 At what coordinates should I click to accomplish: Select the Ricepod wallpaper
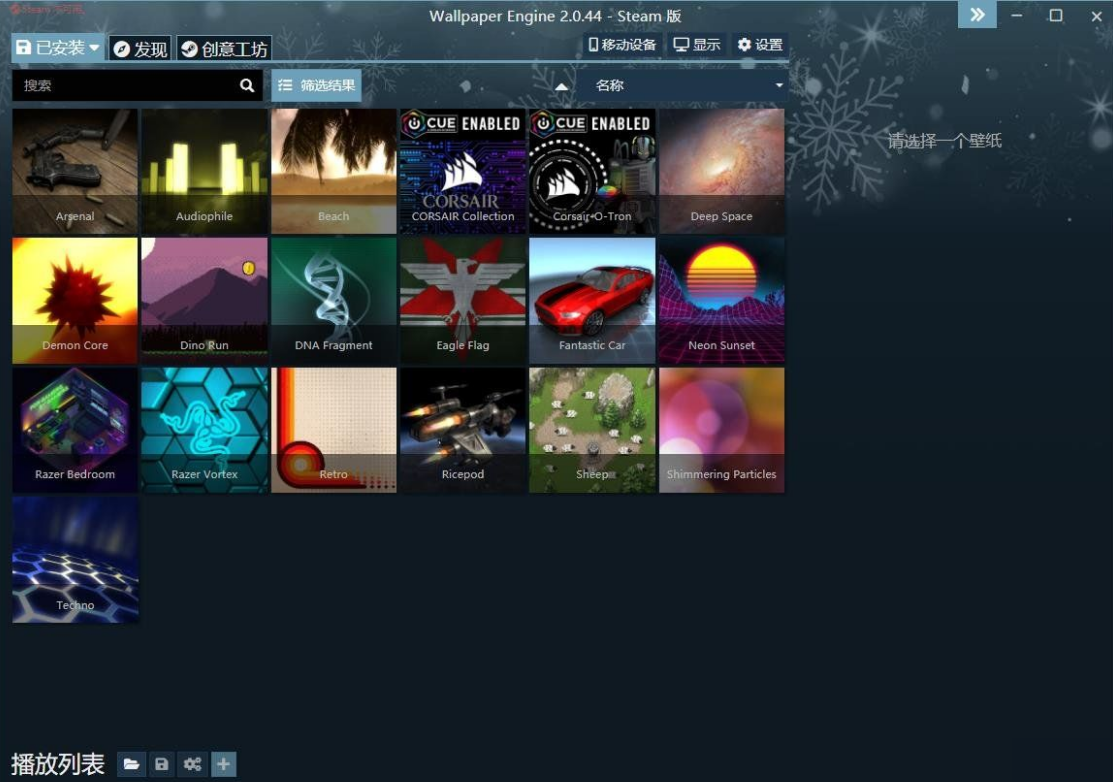463,429
